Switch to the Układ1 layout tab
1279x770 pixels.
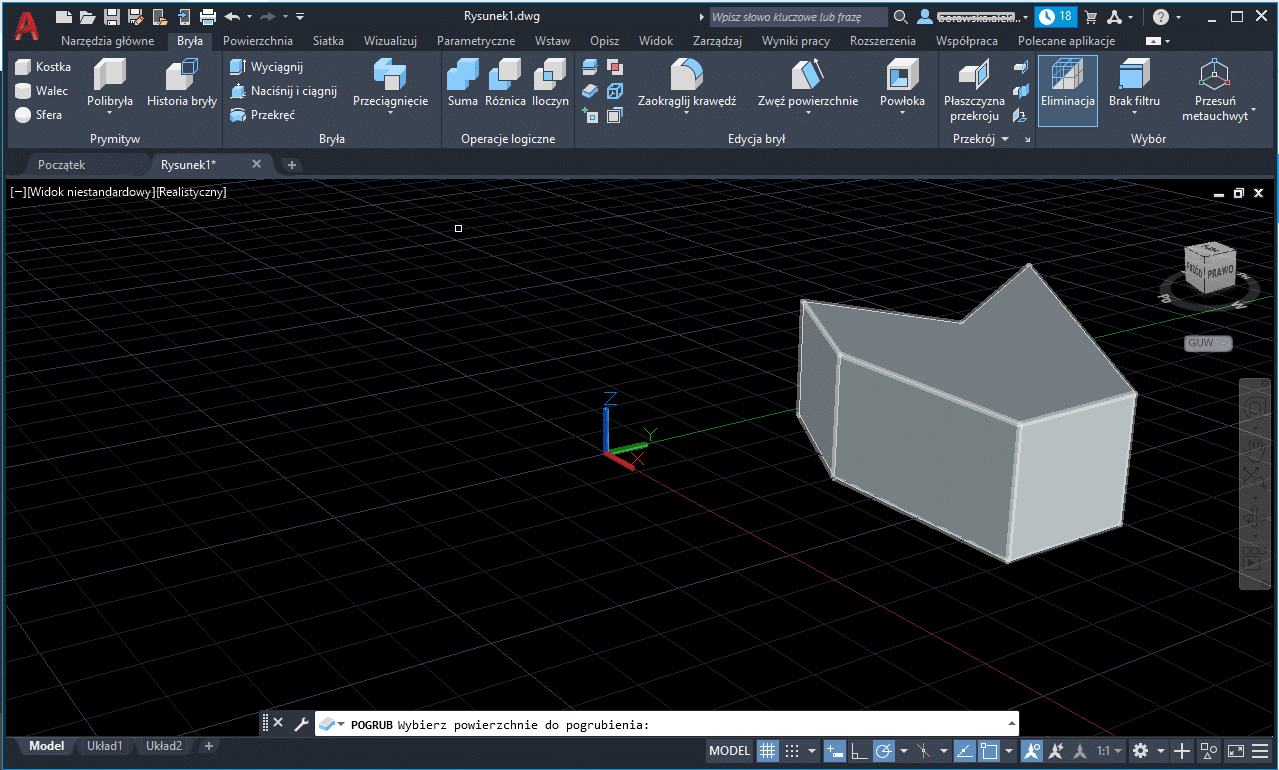pyautogui.click(x=105, y=746)
